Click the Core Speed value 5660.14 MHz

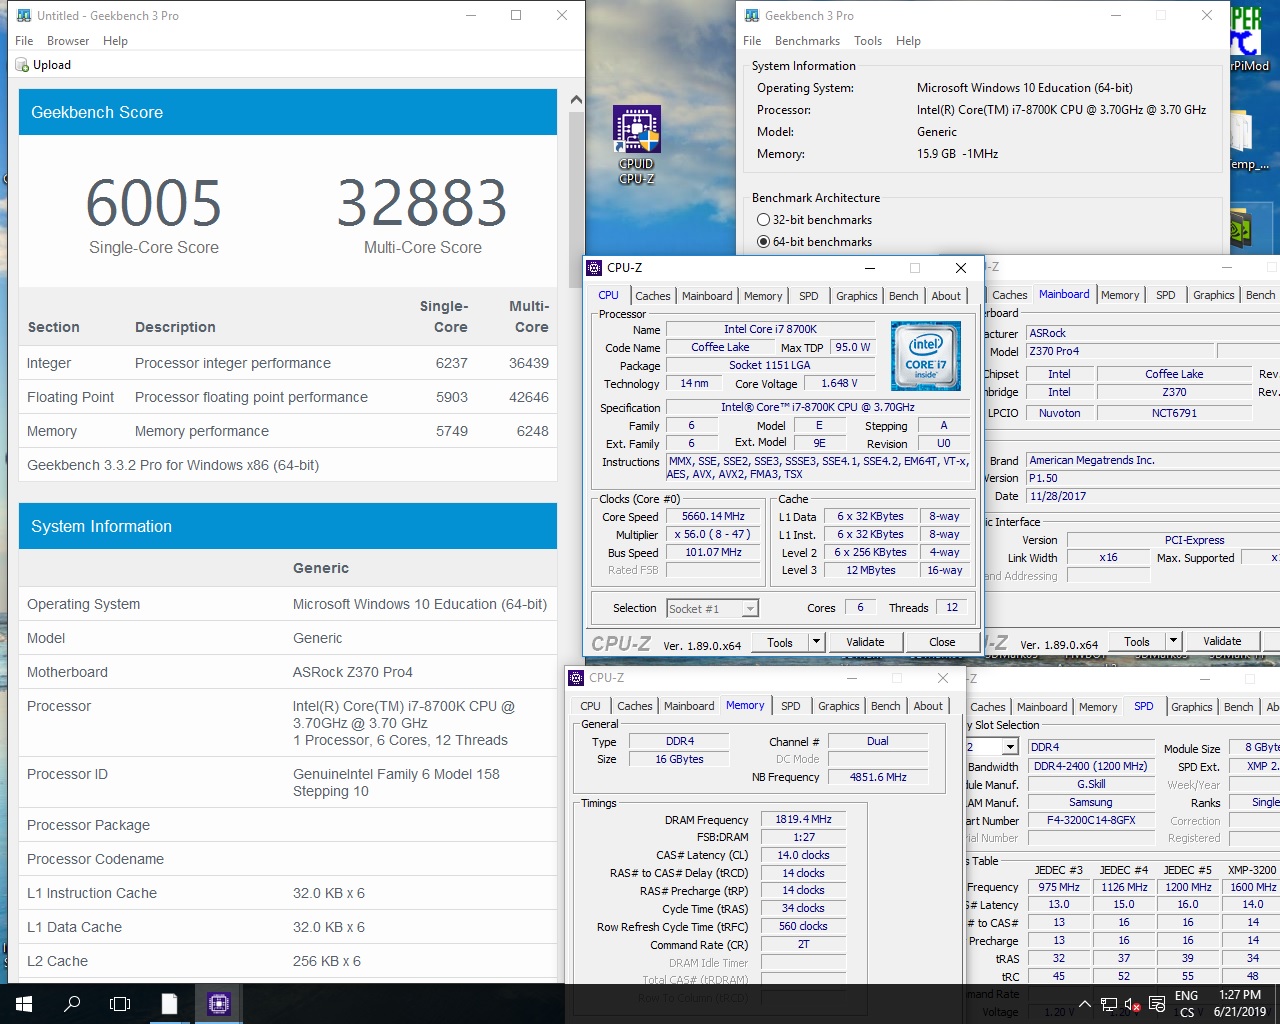[713, 517]
